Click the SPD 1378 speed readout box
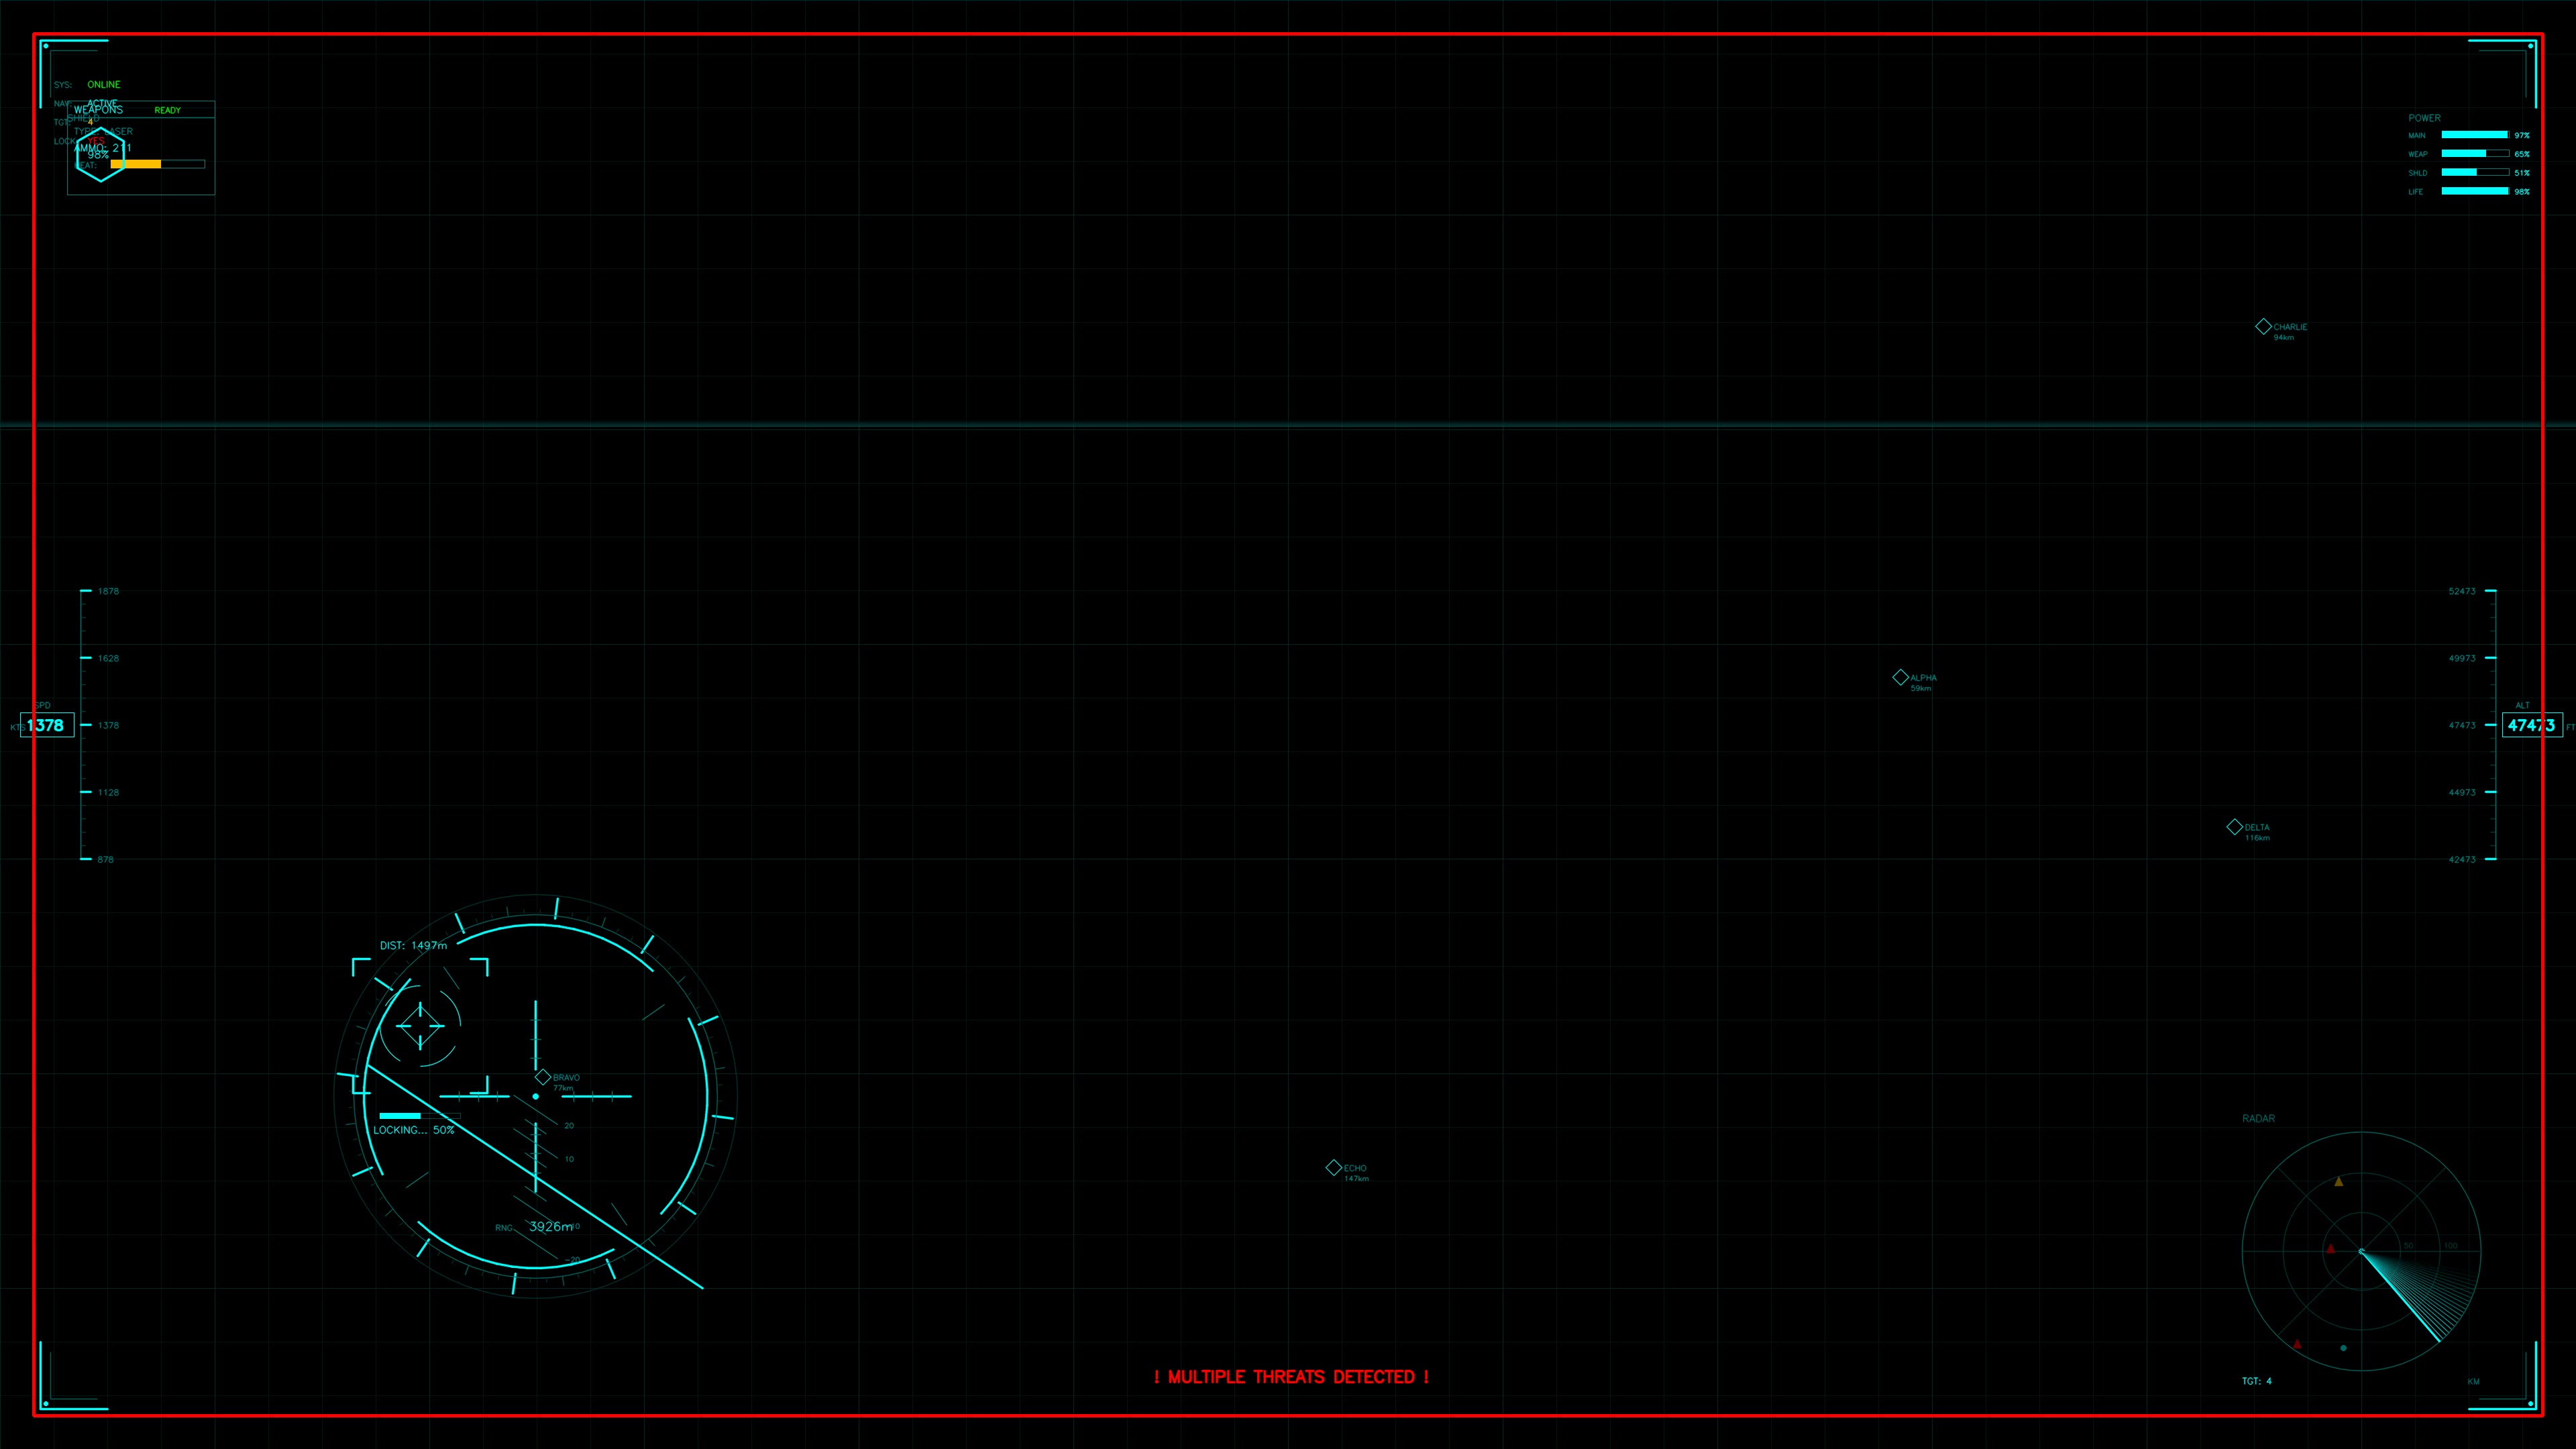 (x=47, y=725)
